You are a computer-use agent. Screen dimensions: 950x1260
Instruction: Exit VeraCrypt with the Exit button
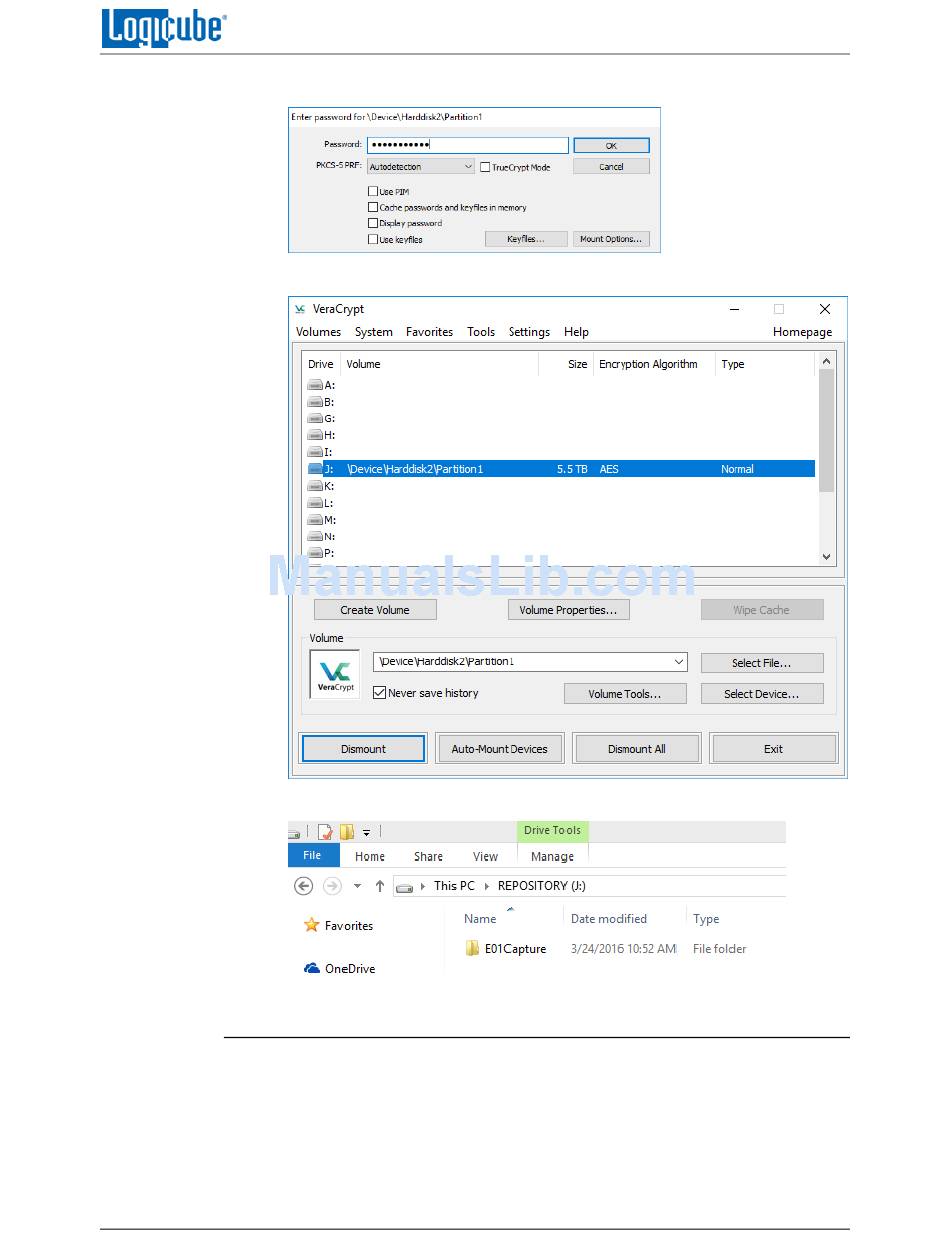click(774, 749)
